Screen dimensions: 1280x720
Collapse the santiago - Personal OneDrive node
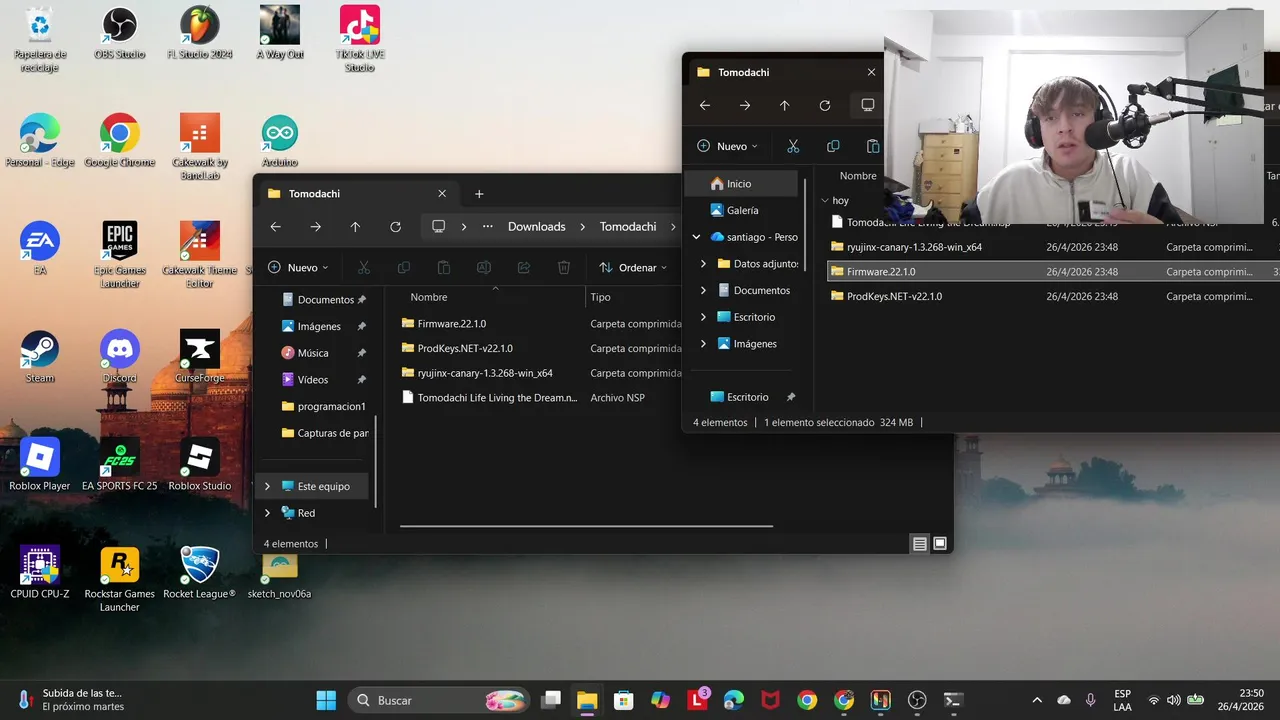click(x=696, y=237)
